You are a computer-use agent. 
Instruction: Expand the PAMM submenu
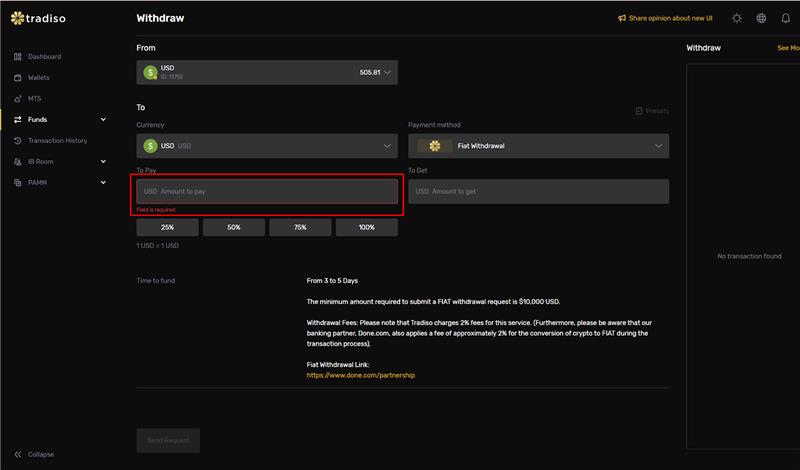click(x=103, y=183)
